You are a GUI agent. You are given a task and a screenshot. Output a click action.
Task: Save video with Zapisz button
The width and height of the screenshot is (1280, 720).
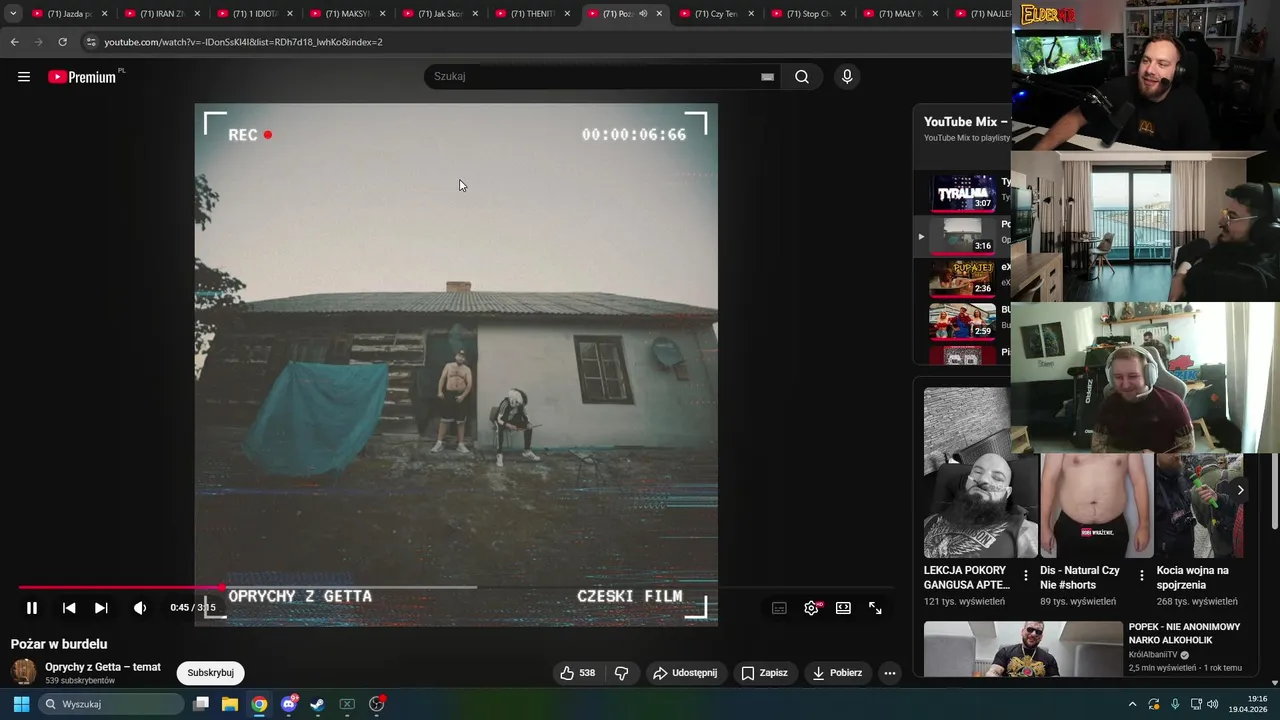(x=764, y=673)
